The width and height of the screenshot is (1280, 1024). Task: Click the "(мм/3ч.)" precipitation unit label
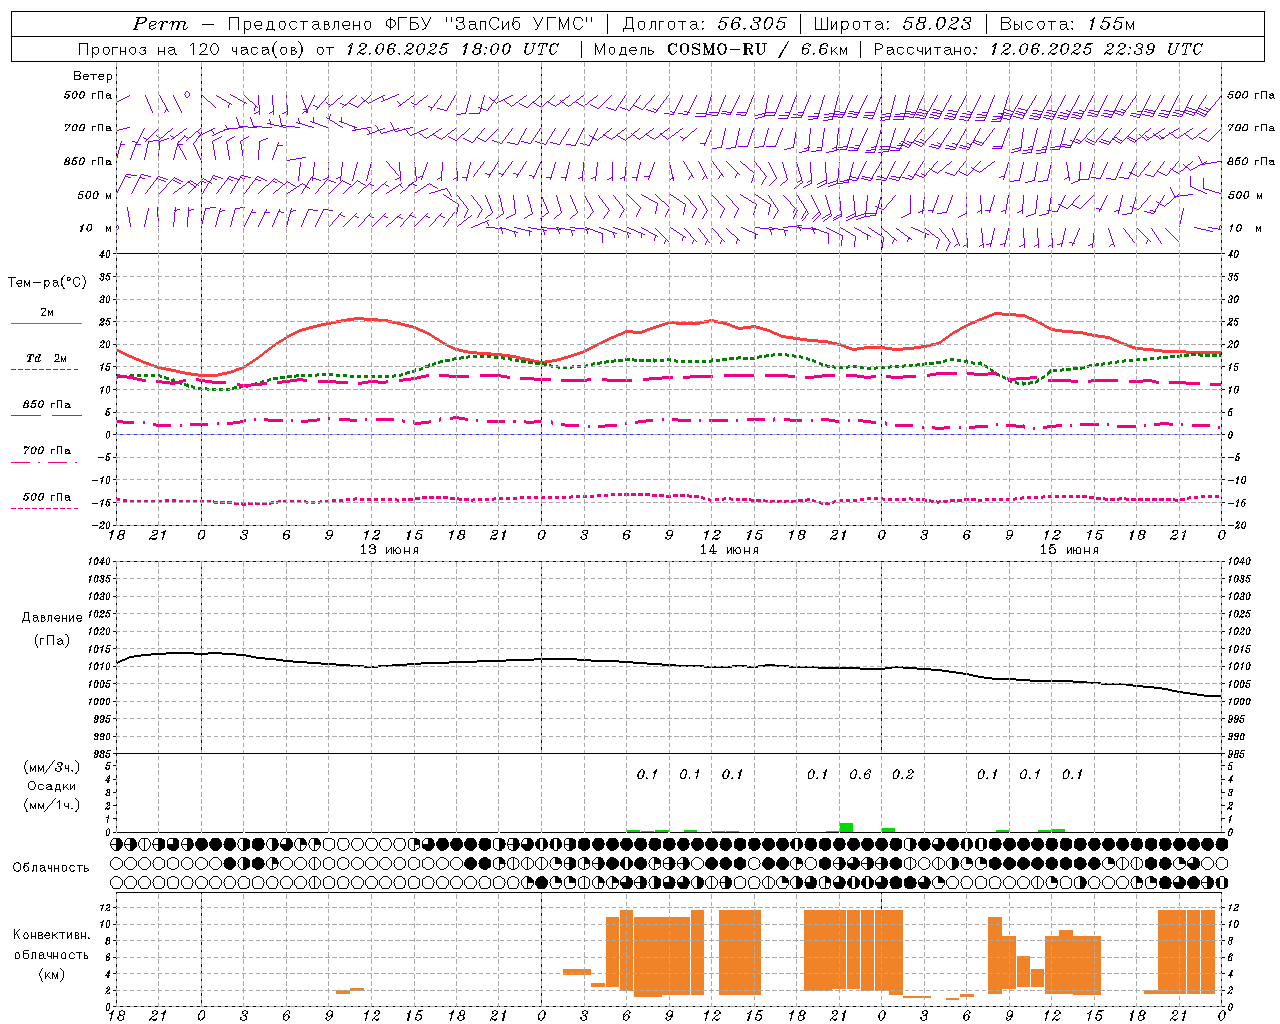pos(52,767)
